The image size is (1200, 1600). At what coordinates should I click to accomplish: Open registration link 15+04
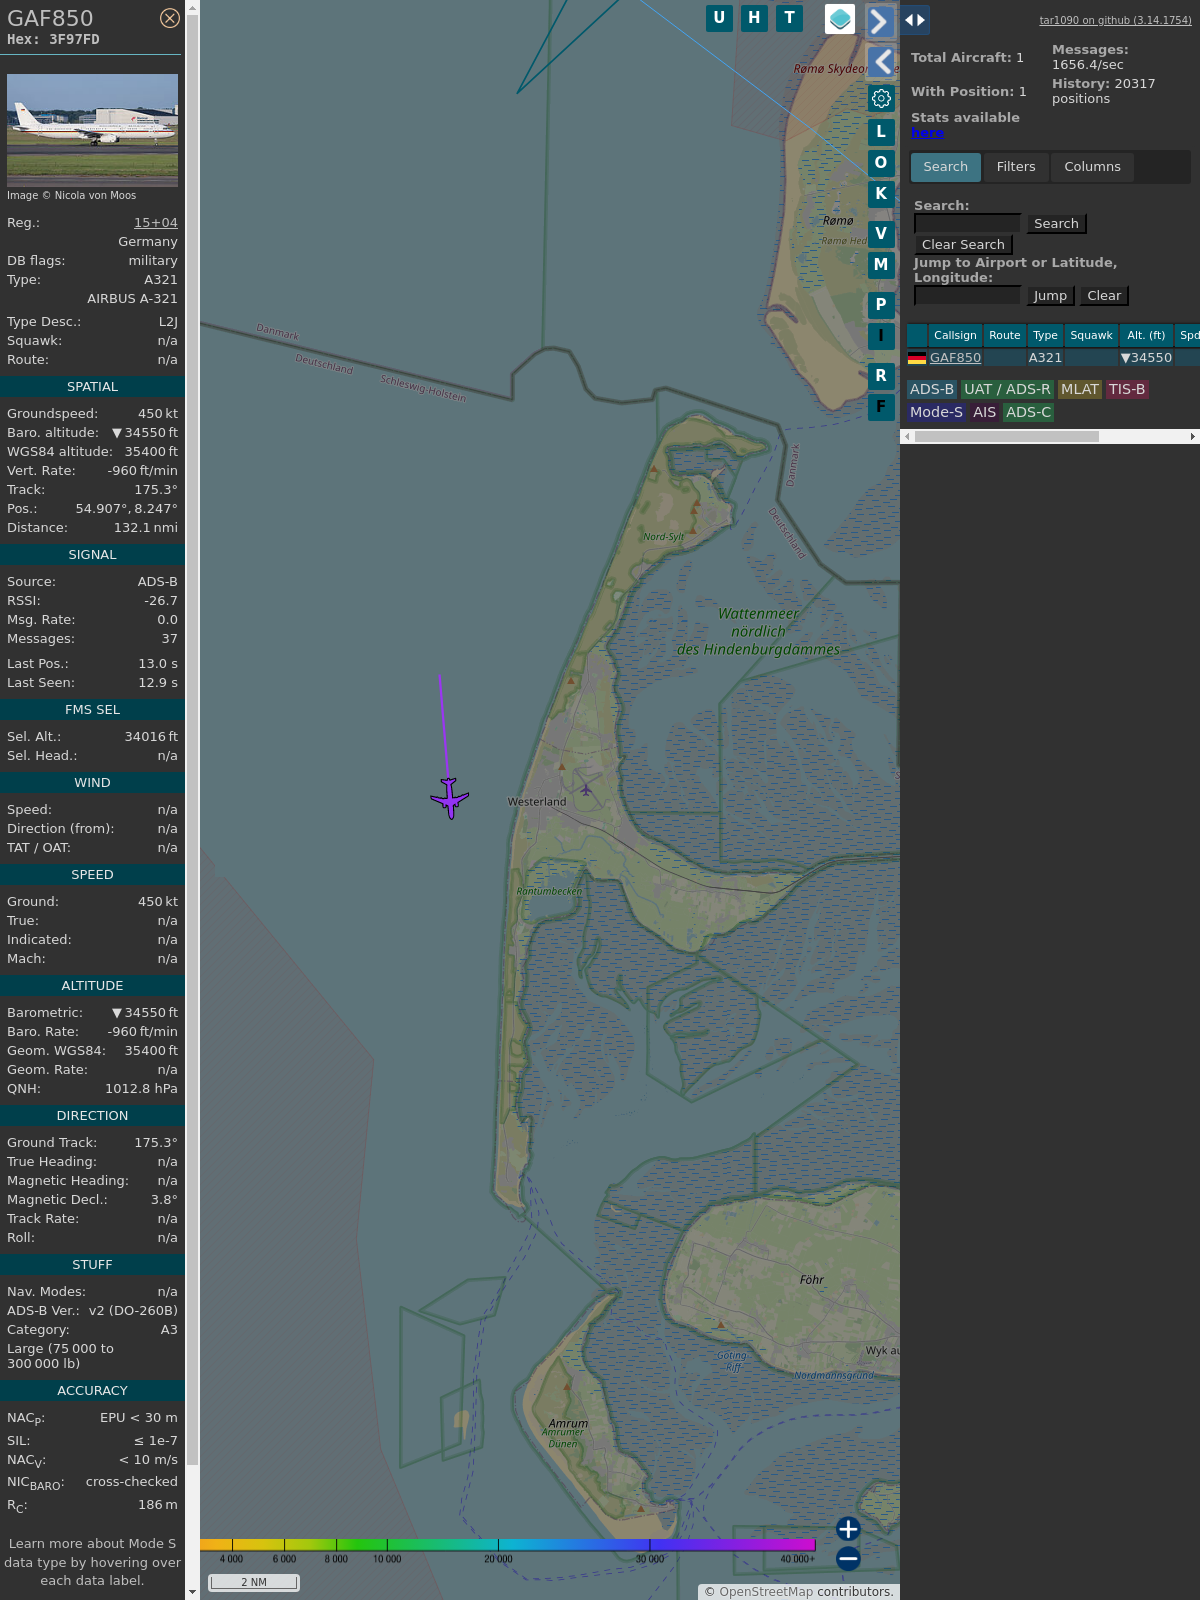(156, 223)
